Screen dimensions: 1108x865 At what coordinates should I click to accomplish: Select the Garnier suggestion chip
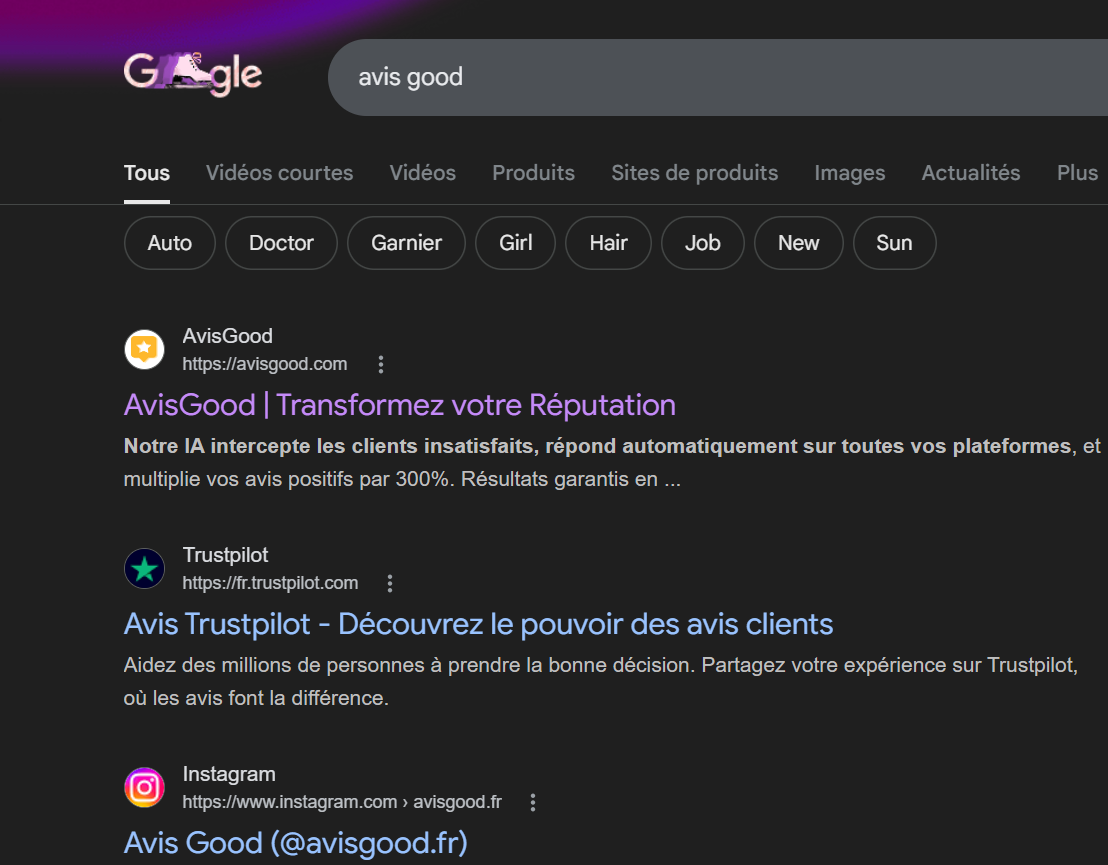coord(406,243)
